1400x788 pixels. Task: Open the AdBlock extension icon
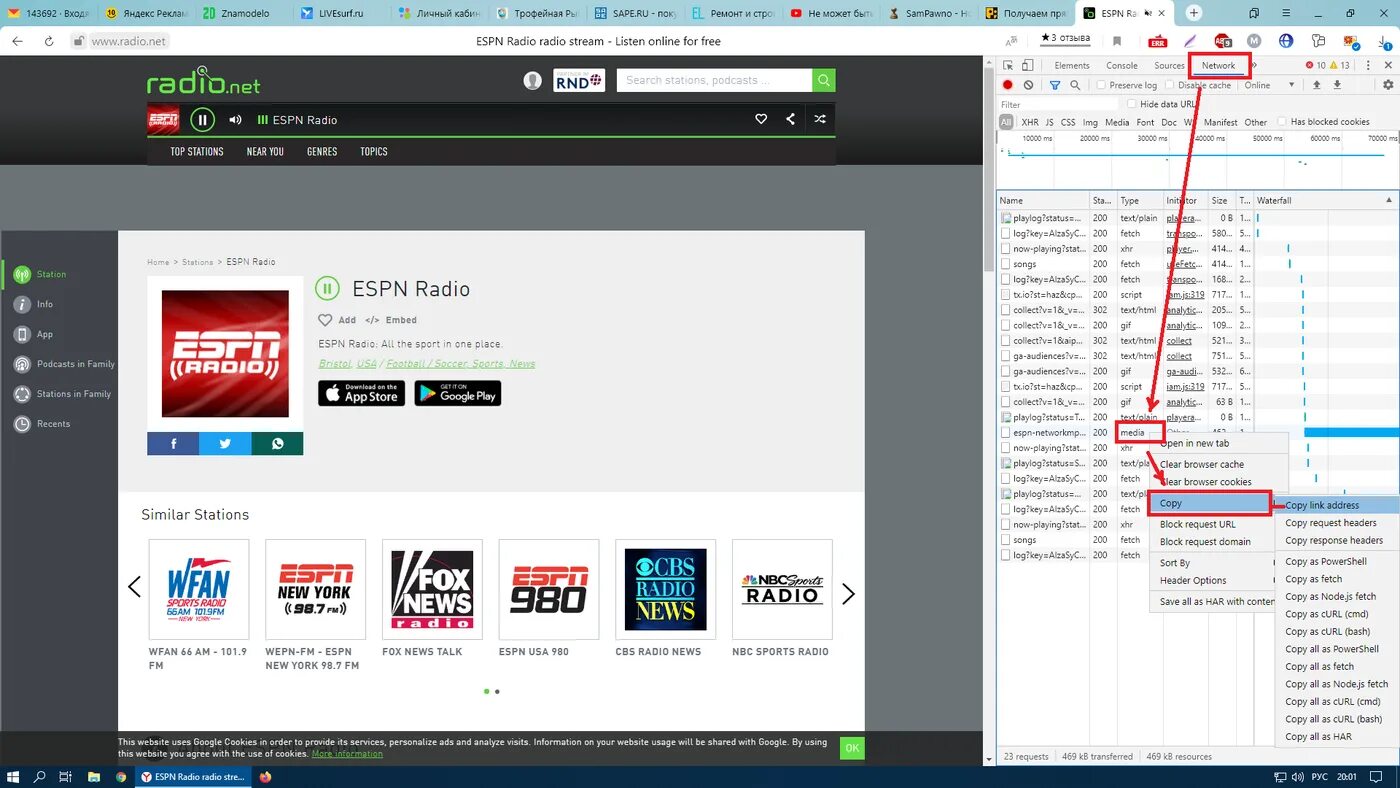tap(1222, 41)
